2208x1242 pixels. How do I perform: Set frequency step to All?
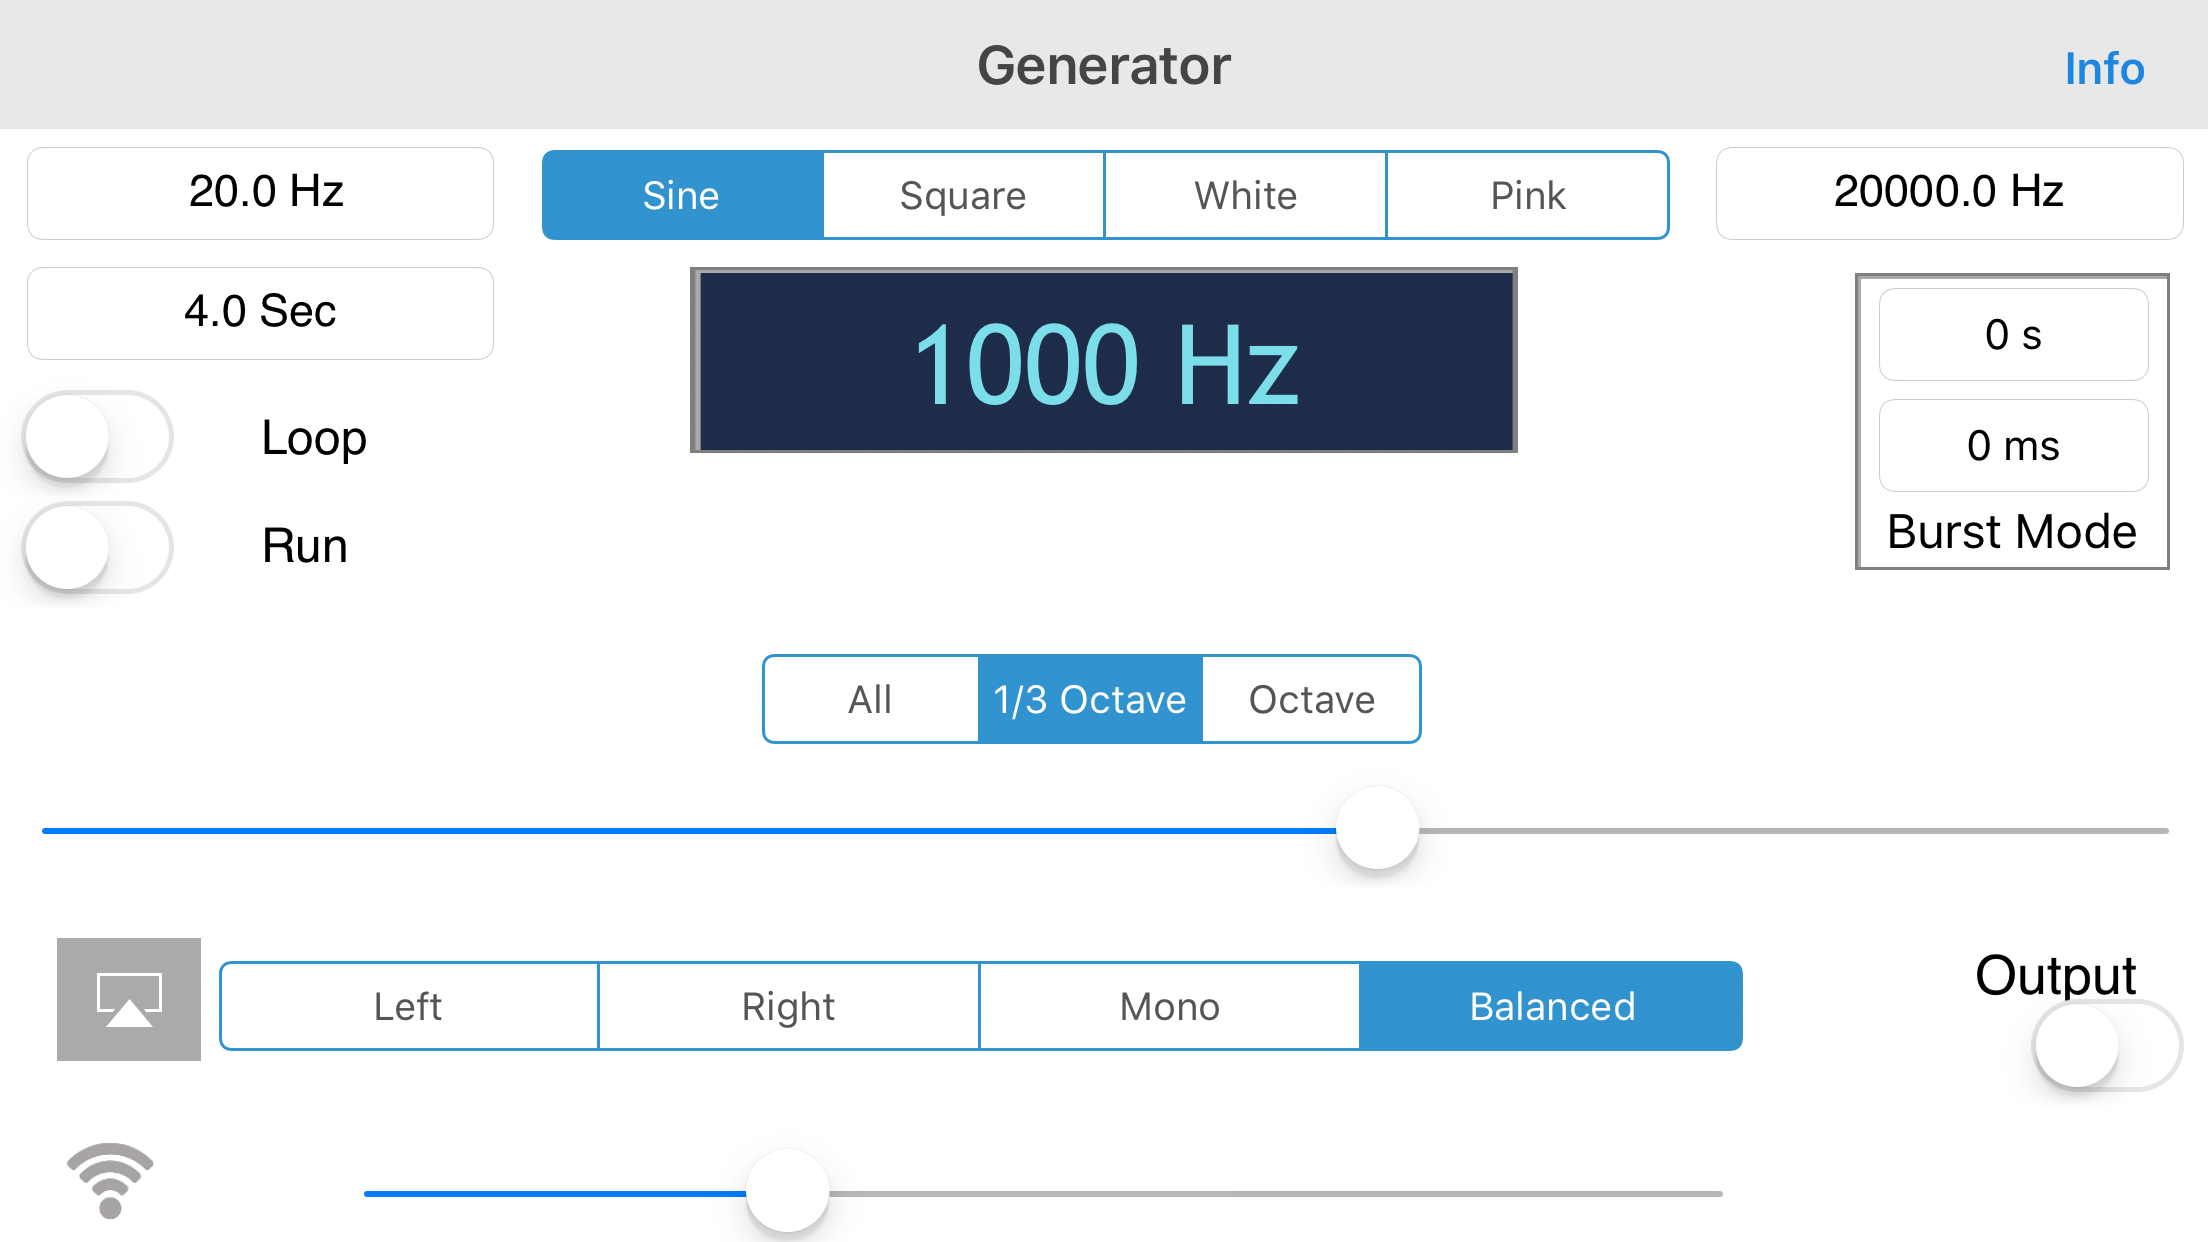tap(871, 699)
